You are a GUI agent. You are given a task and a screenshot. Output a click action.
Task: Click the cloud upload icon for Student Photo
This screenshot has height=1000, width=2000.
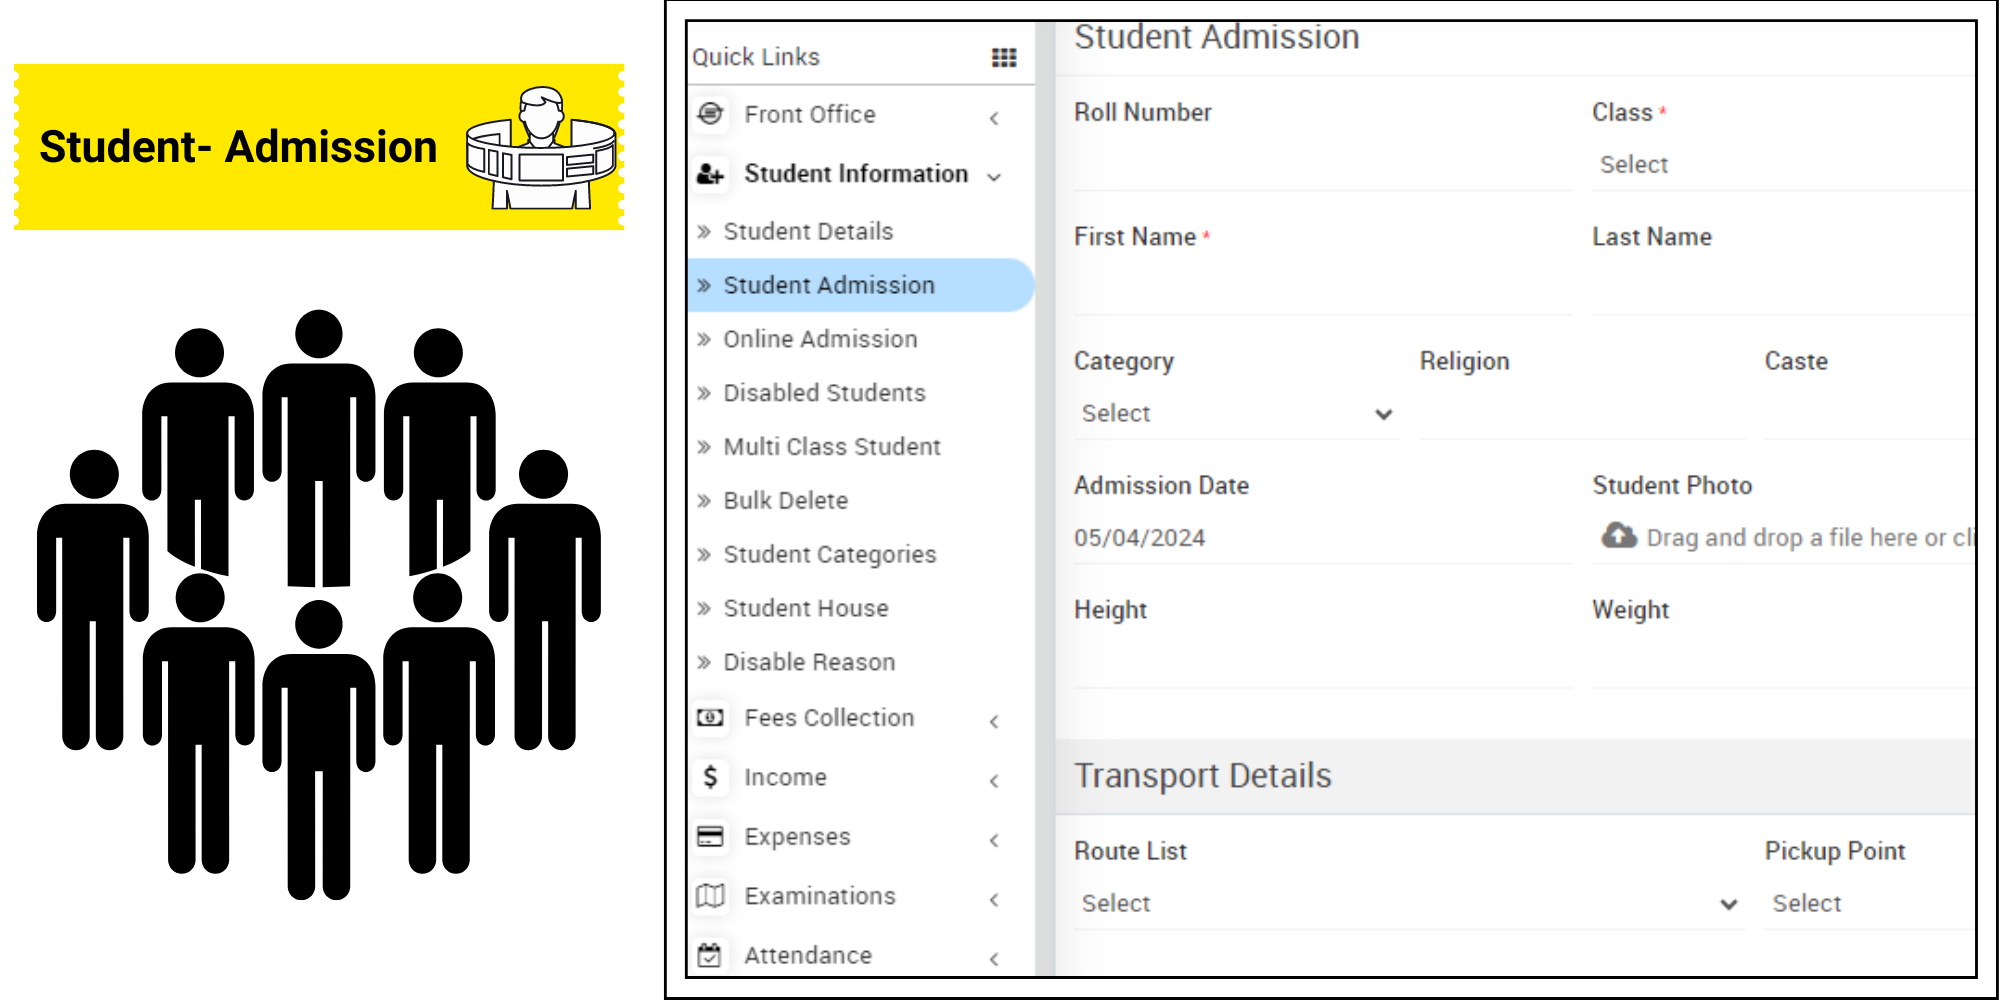coord(1616,537)
